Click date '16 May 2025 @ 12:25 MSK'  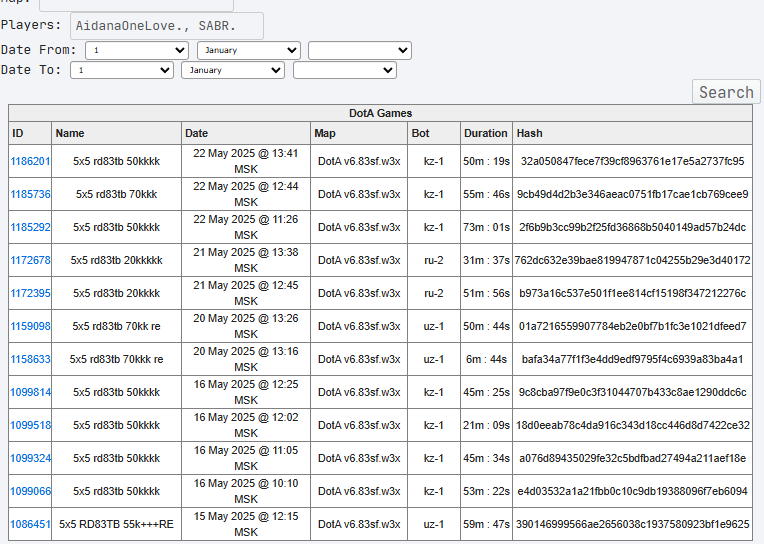click(246, 392)
